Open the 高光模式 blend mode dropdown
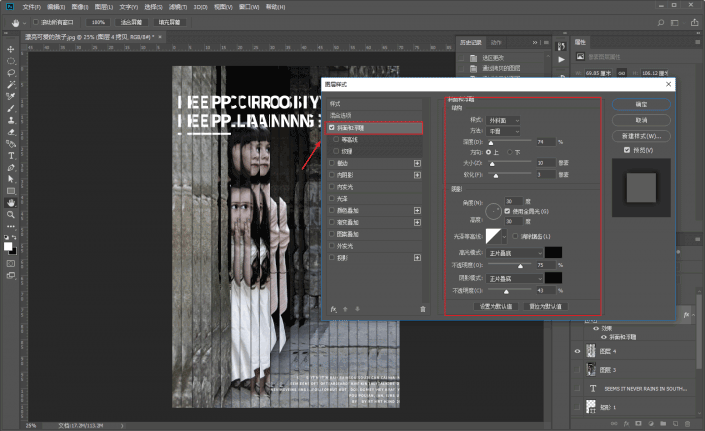This screenshot has height=431, width=705. click(x=514, y=253)
